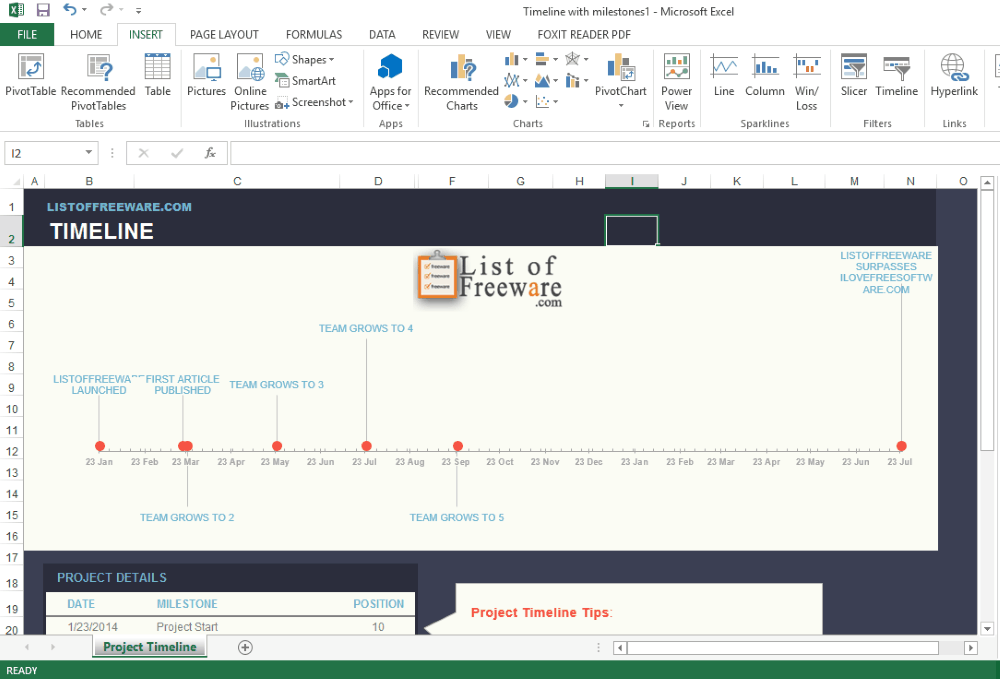The height and width of the screenshot is (679, 1000).
Task: Click the horizontal scrollbar right arrow
Action: click(971, 648)
